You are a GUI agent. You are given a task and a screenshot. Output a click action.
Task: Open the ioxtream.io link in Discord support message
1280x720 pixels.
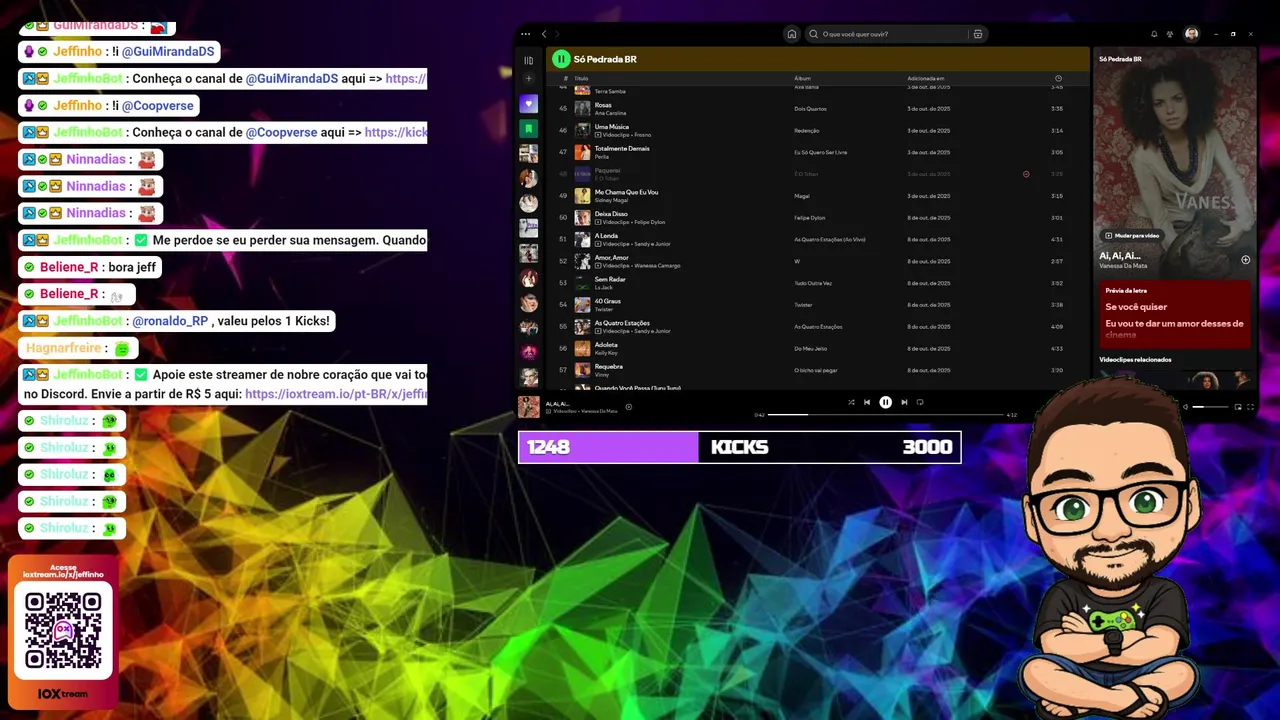click(336, 394)
